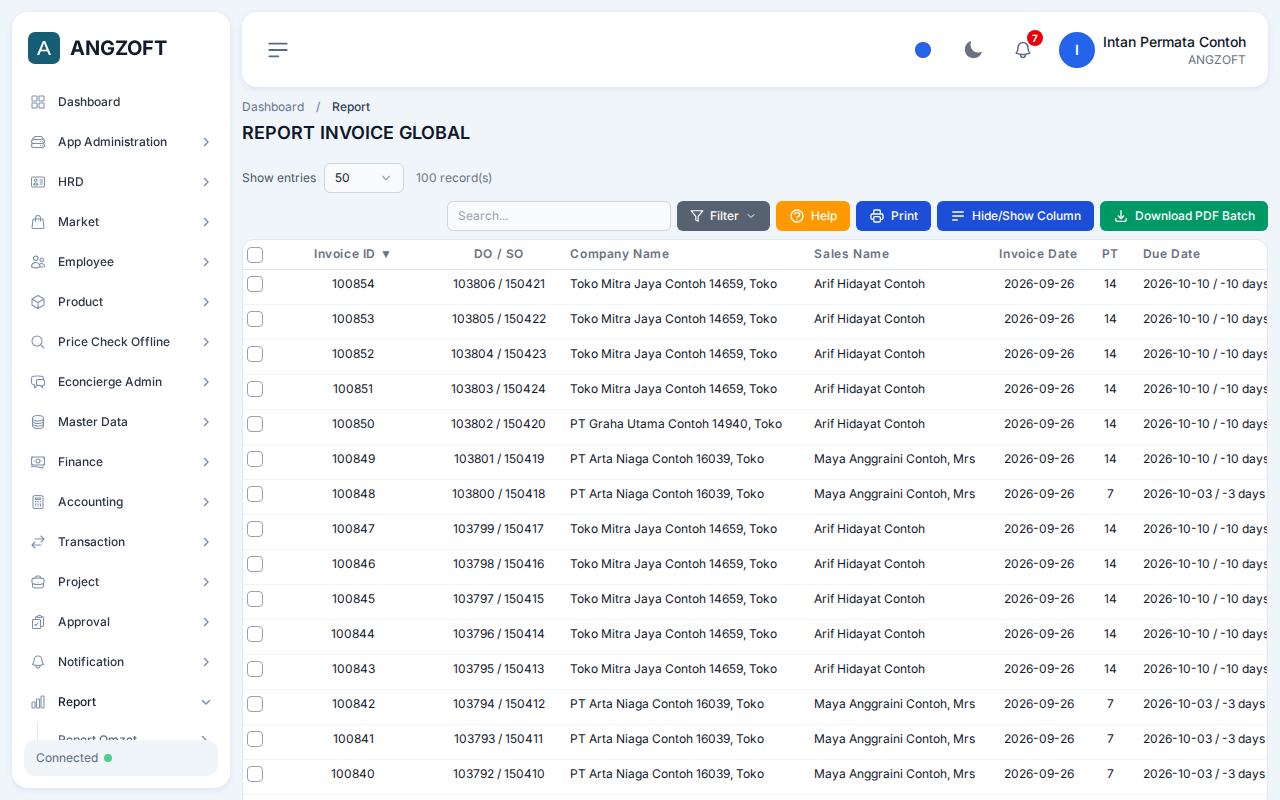Open the Accounting menu item
The height and width of the screenshot is (800, 1280).
pyautogui.click(x=121, y=502)
